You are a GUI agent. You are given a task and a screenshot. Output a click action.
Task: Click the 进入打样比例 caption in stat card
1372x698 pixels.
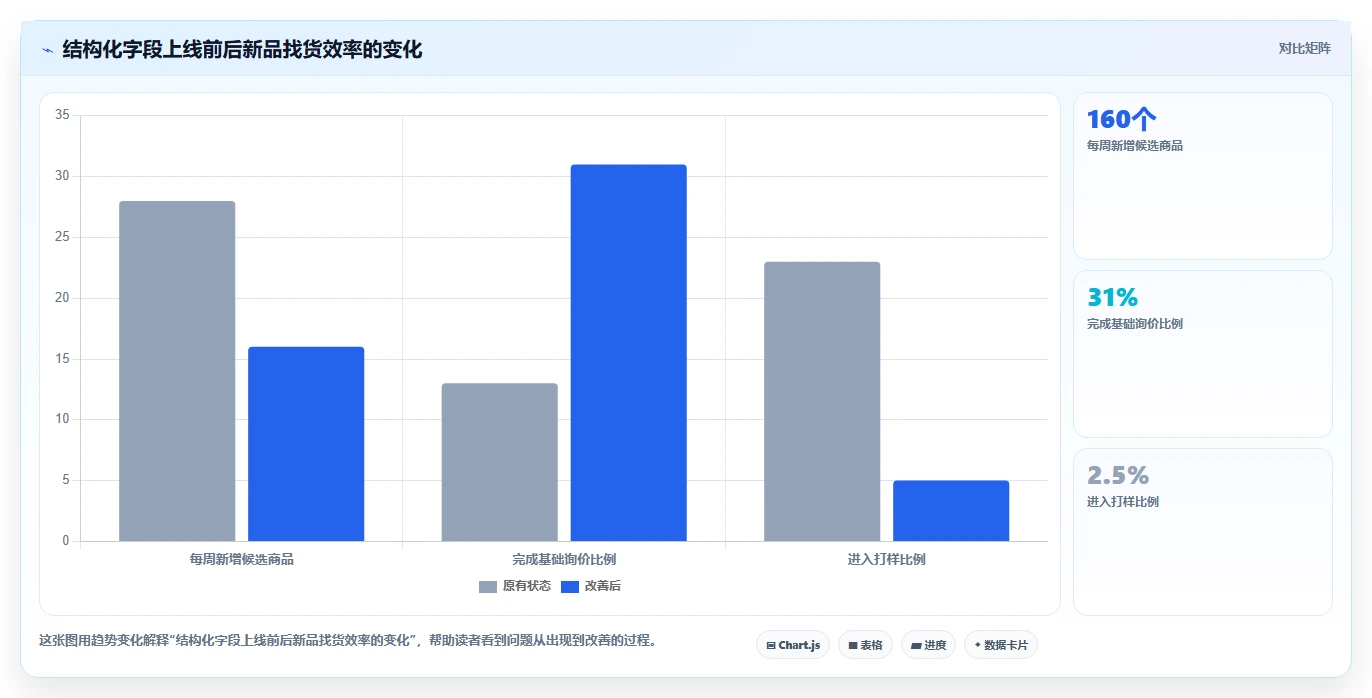(x=1123, y=502)
